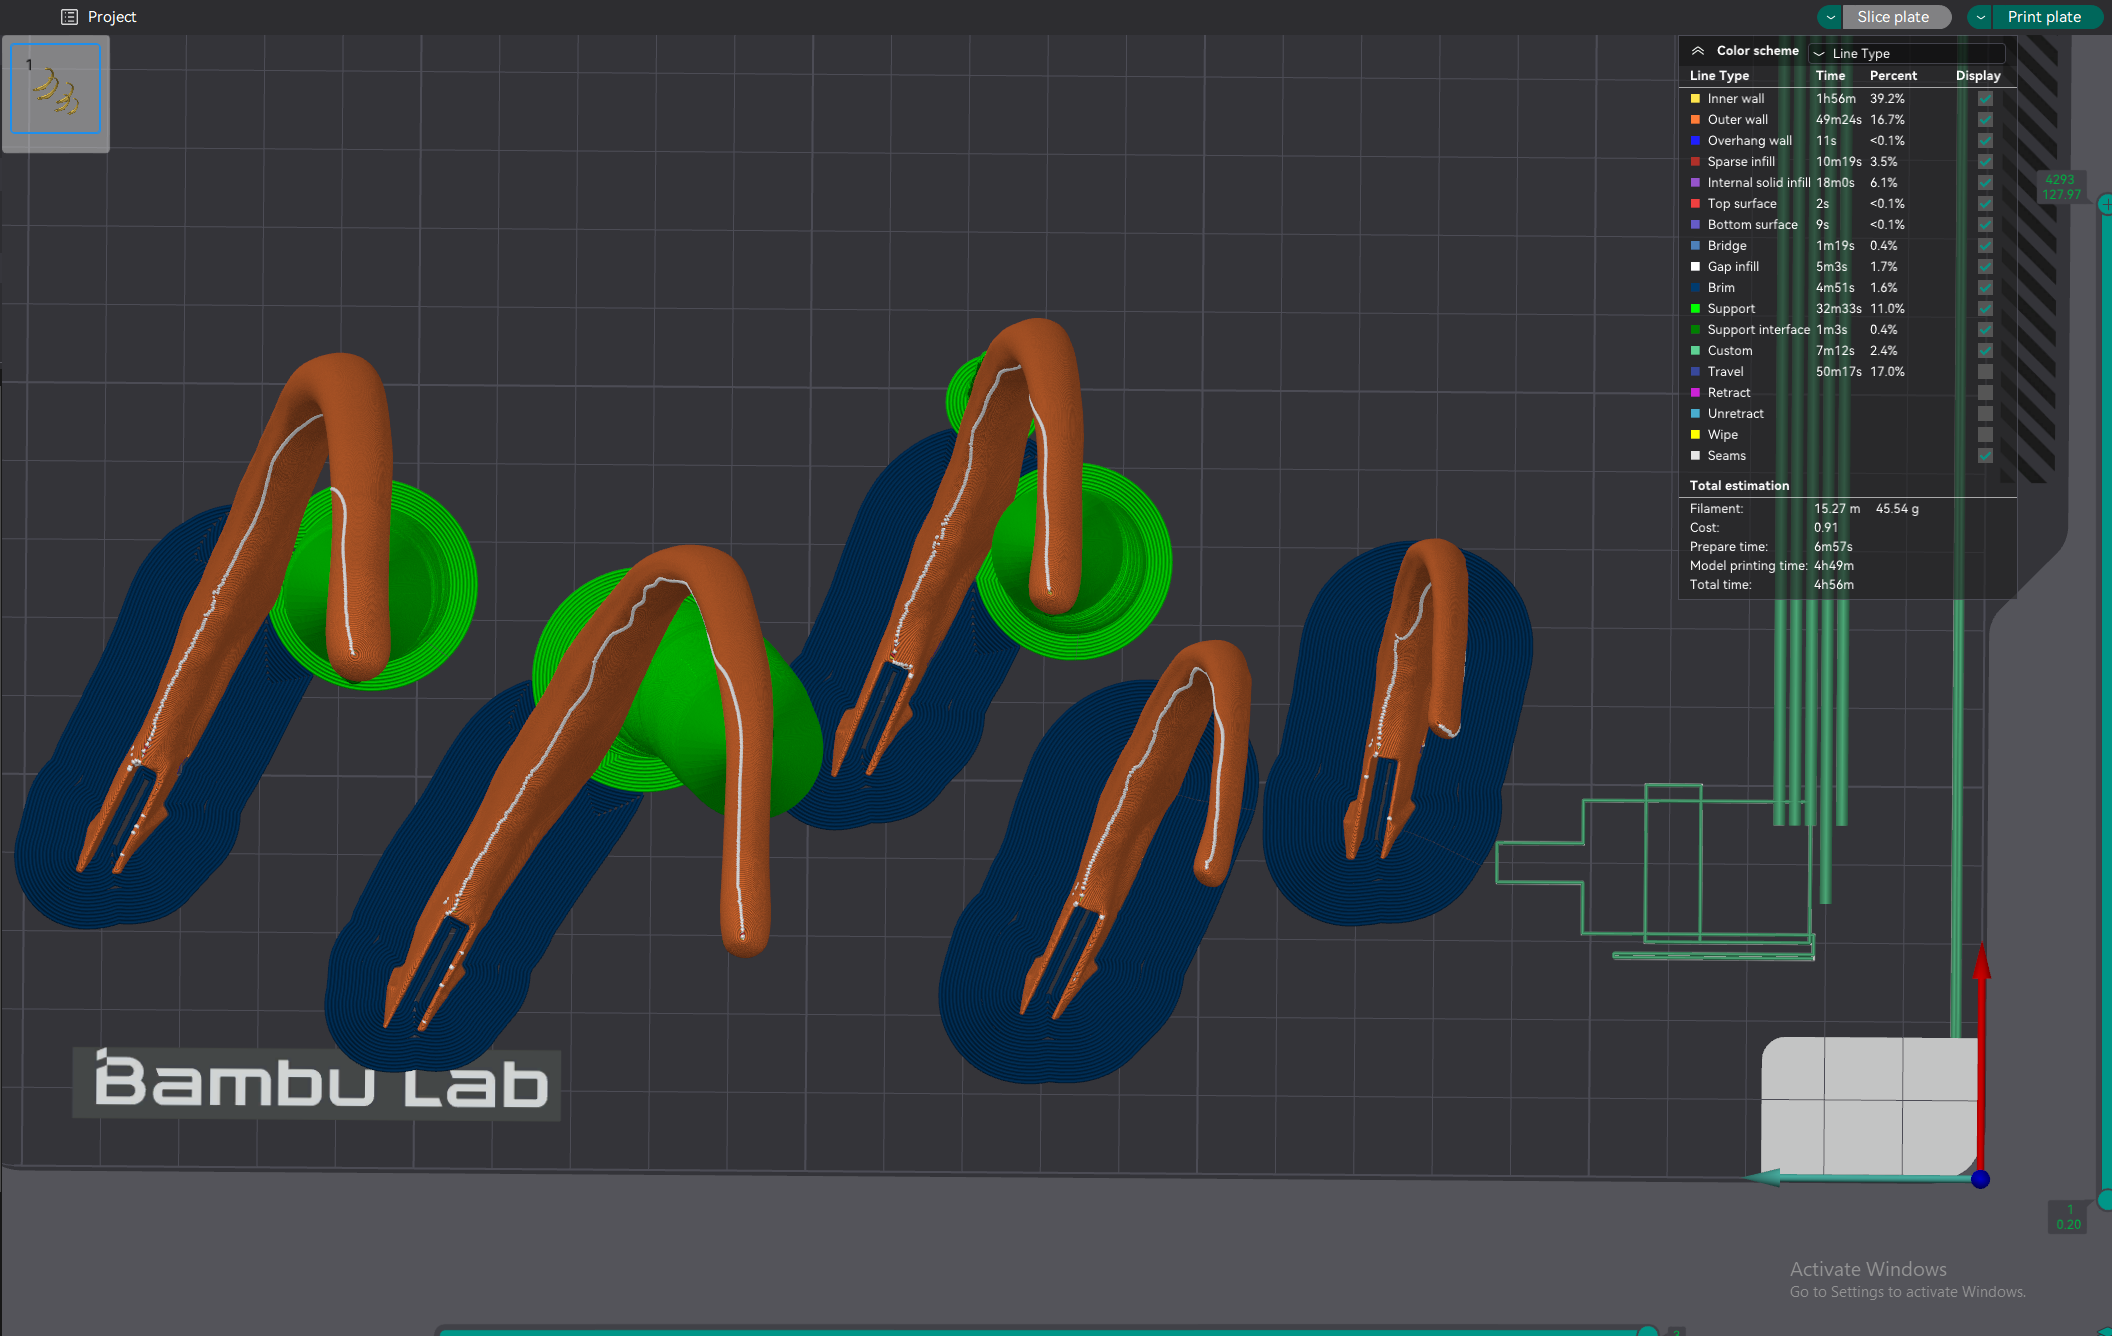Open the Print plate dropdown arrow

(1980, 17)
